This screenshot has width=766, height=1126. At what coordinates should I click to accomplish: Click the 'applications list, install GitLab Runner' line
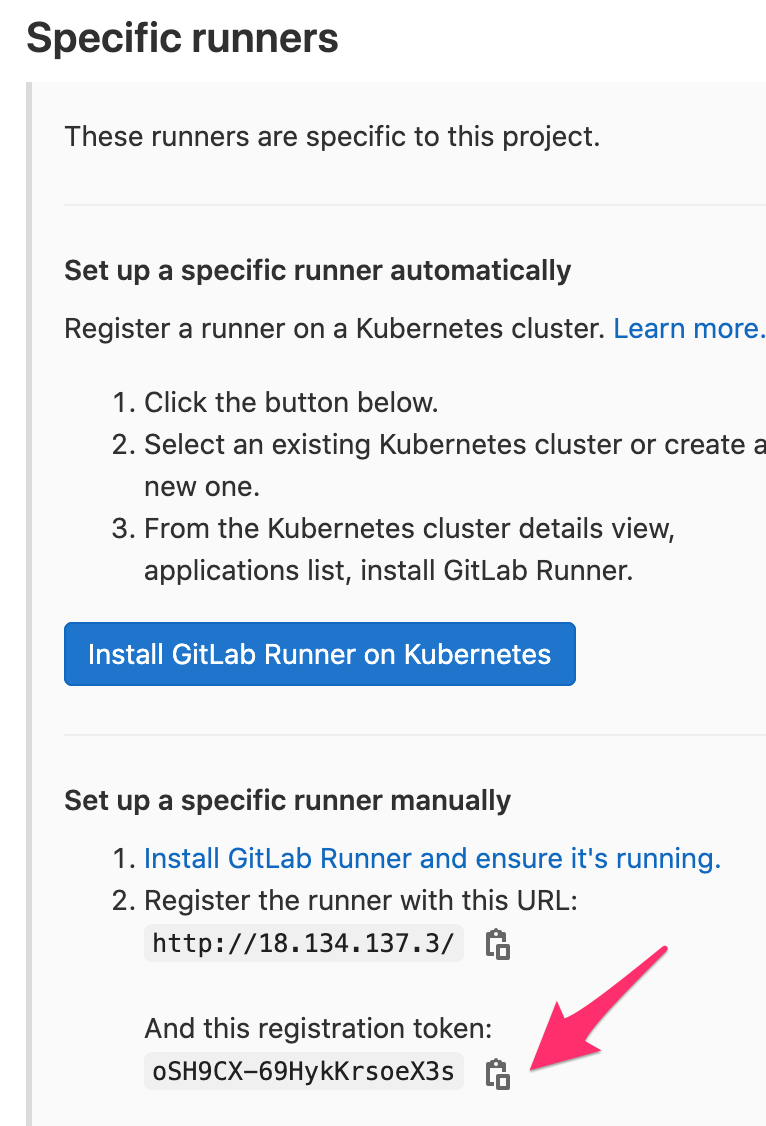[388, 571]
